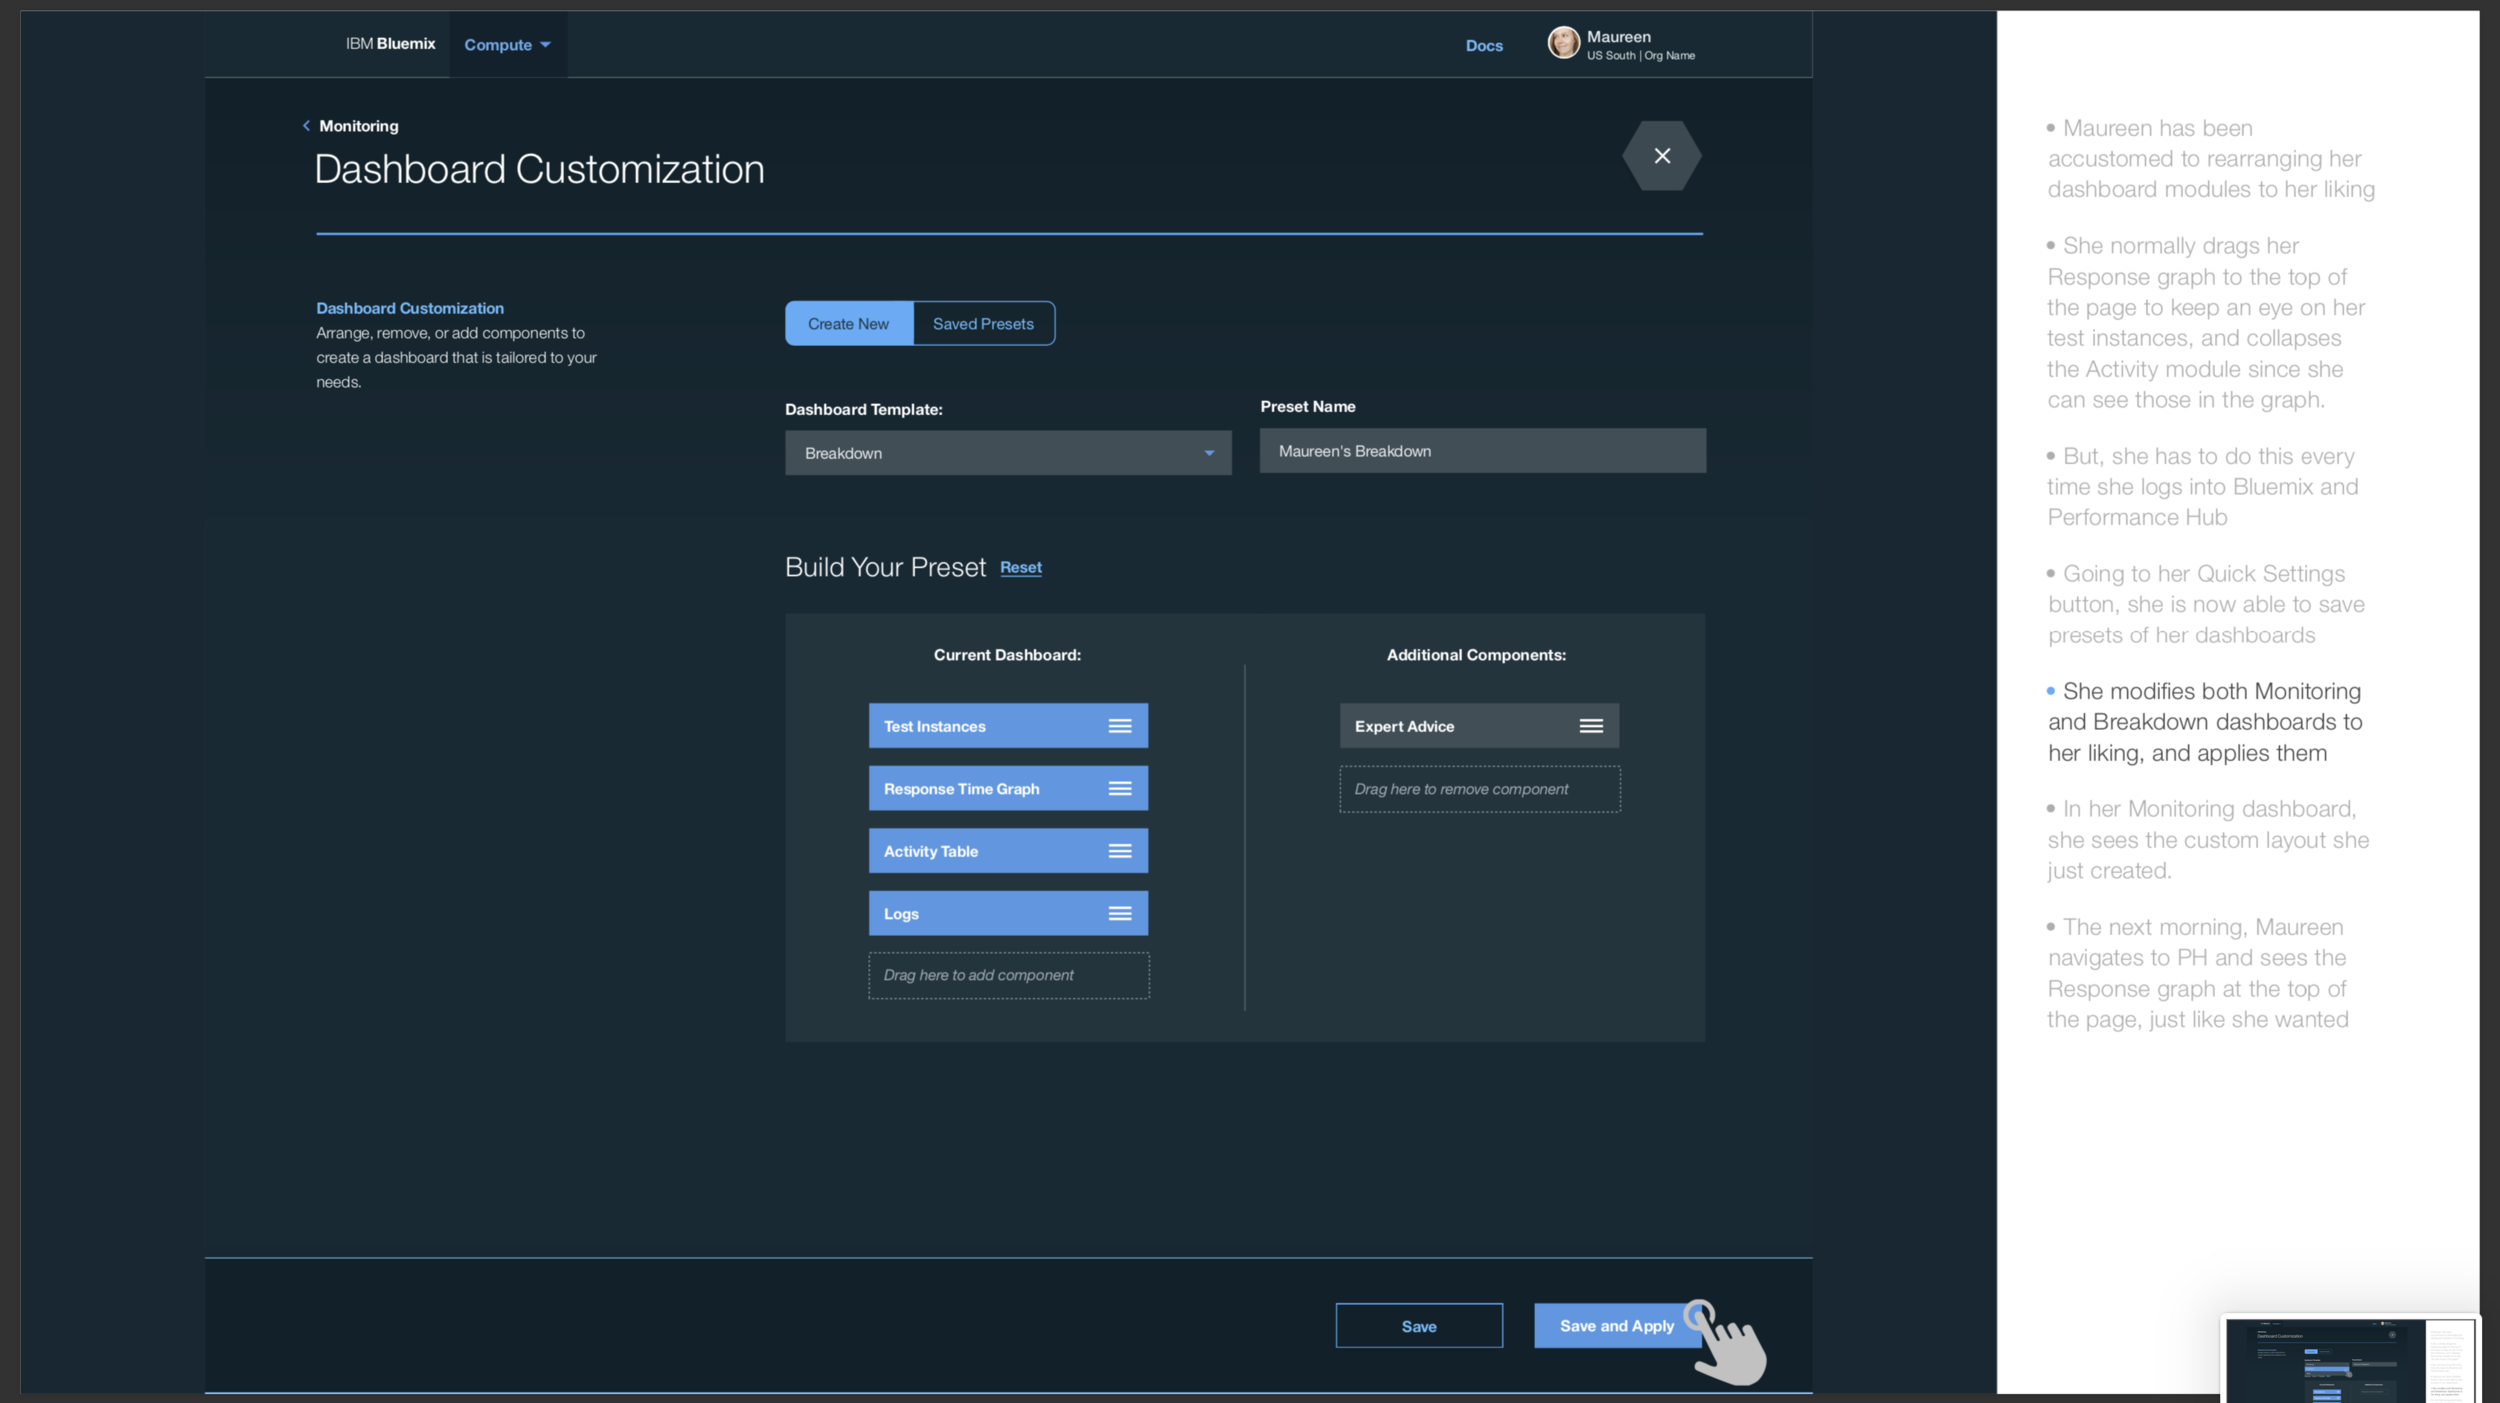Click Response Time Graph drag handle icon
The height and width of the screenshot is (1403, 2500).
(x=1119, y=789)
